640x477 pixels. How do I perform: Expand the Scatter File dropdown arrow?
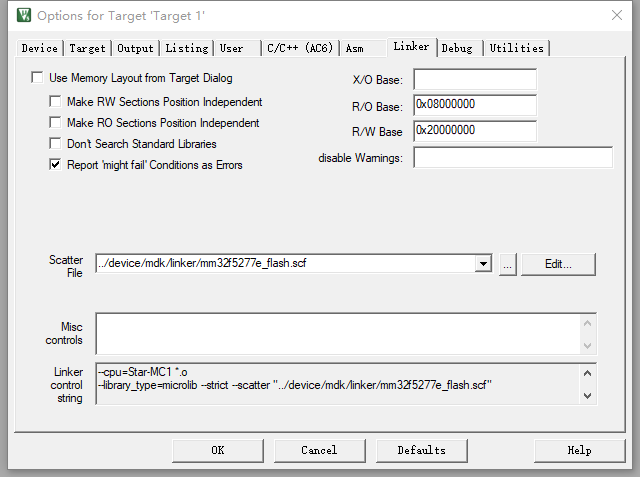pos(483,264)
